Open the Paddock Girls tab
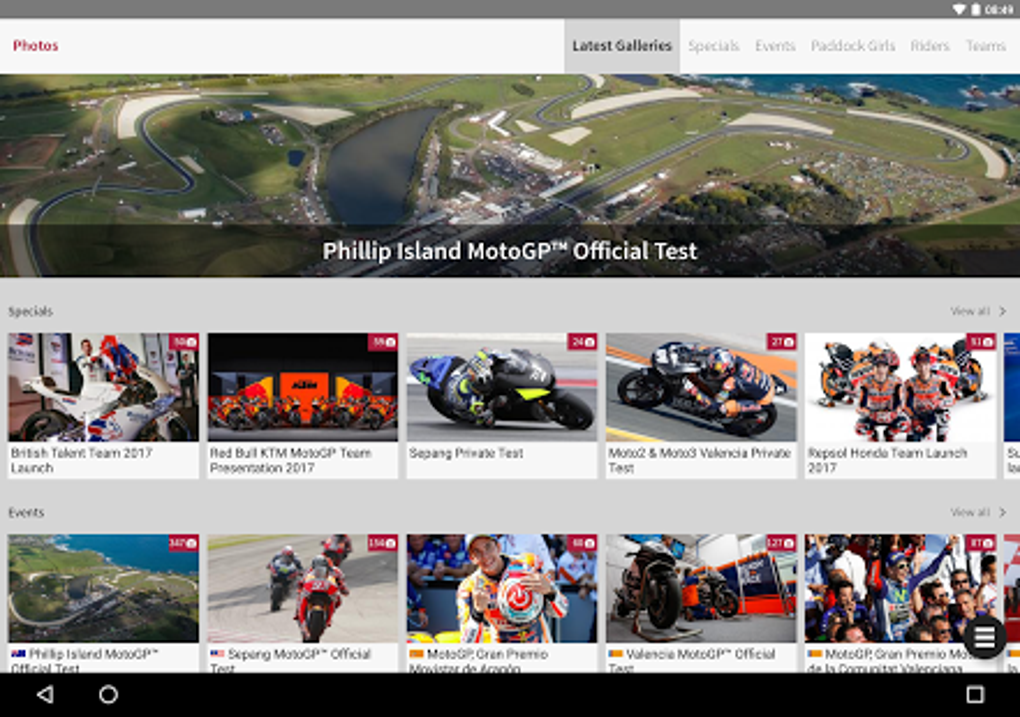This screenshot has height=717, width=1020. coord(852,46)
